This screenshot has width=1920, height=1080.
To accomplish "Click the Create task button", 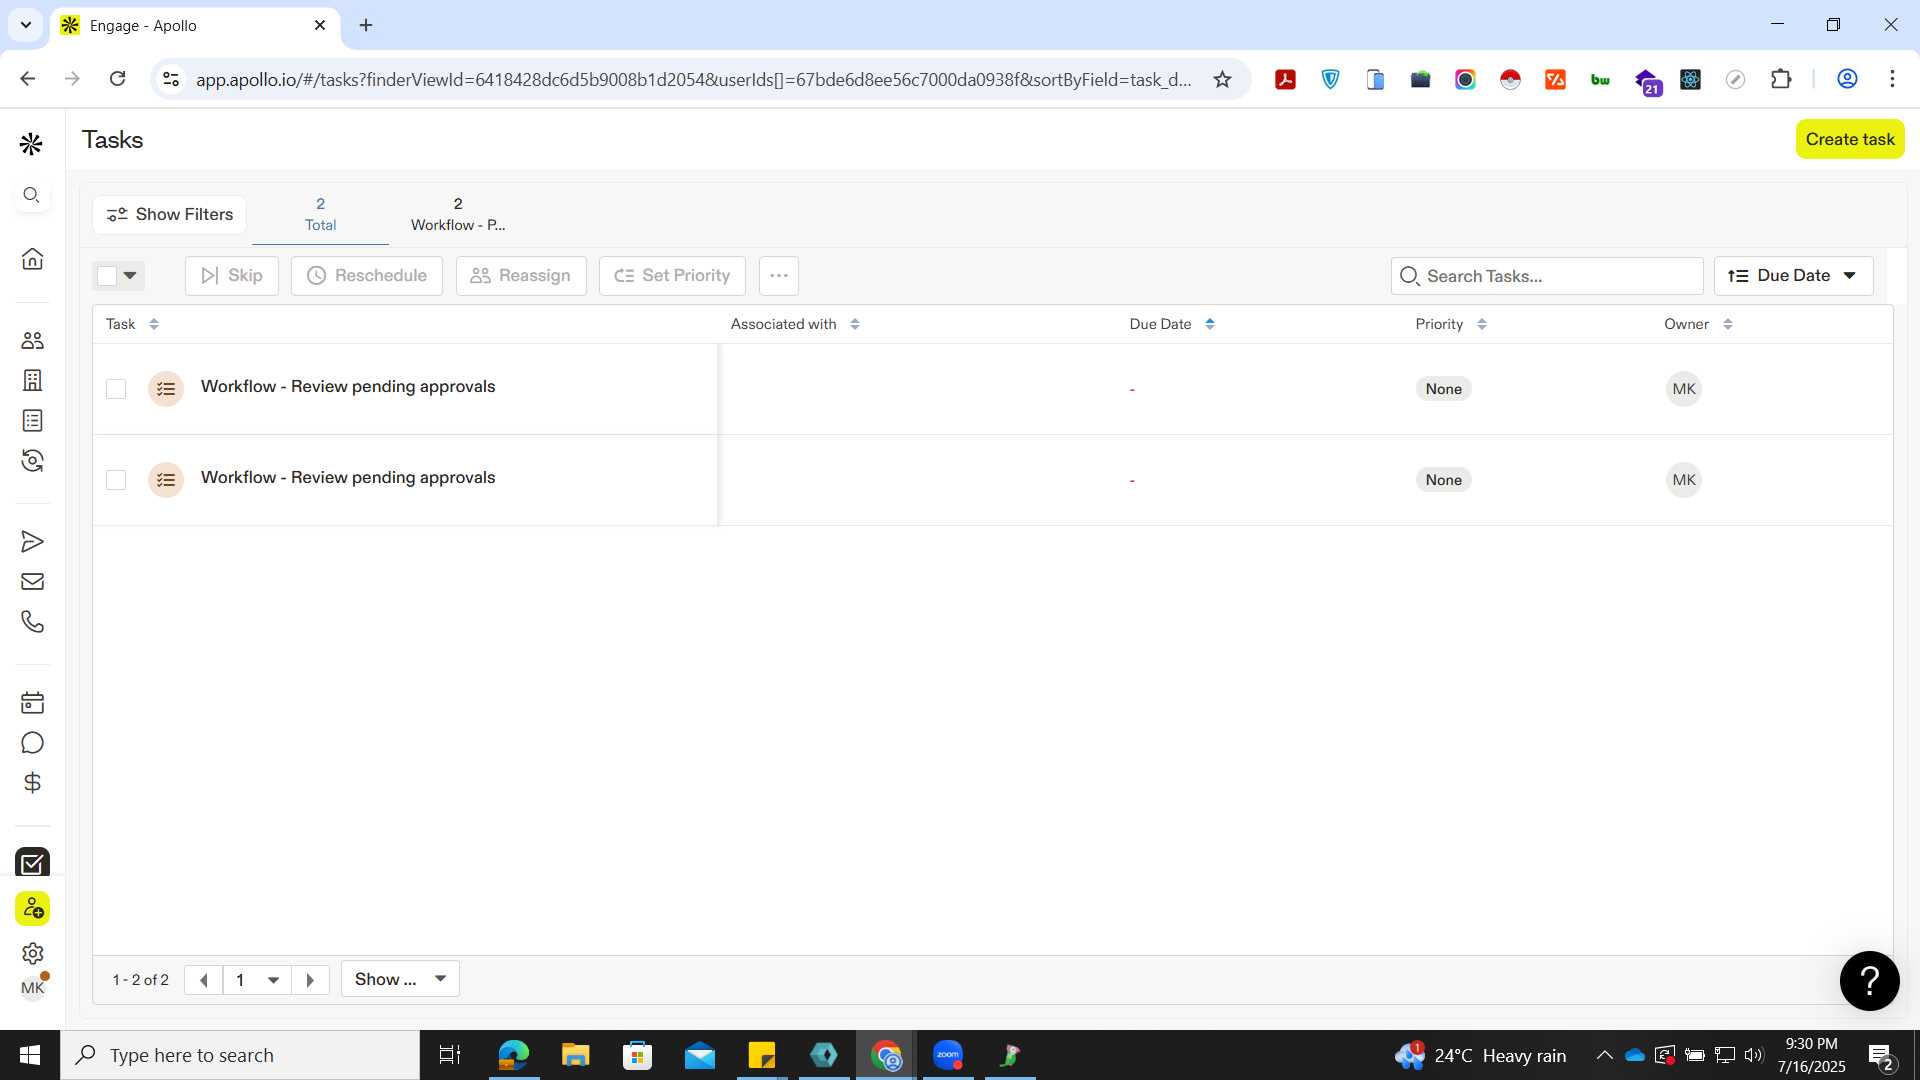I will coord(1850,139).
